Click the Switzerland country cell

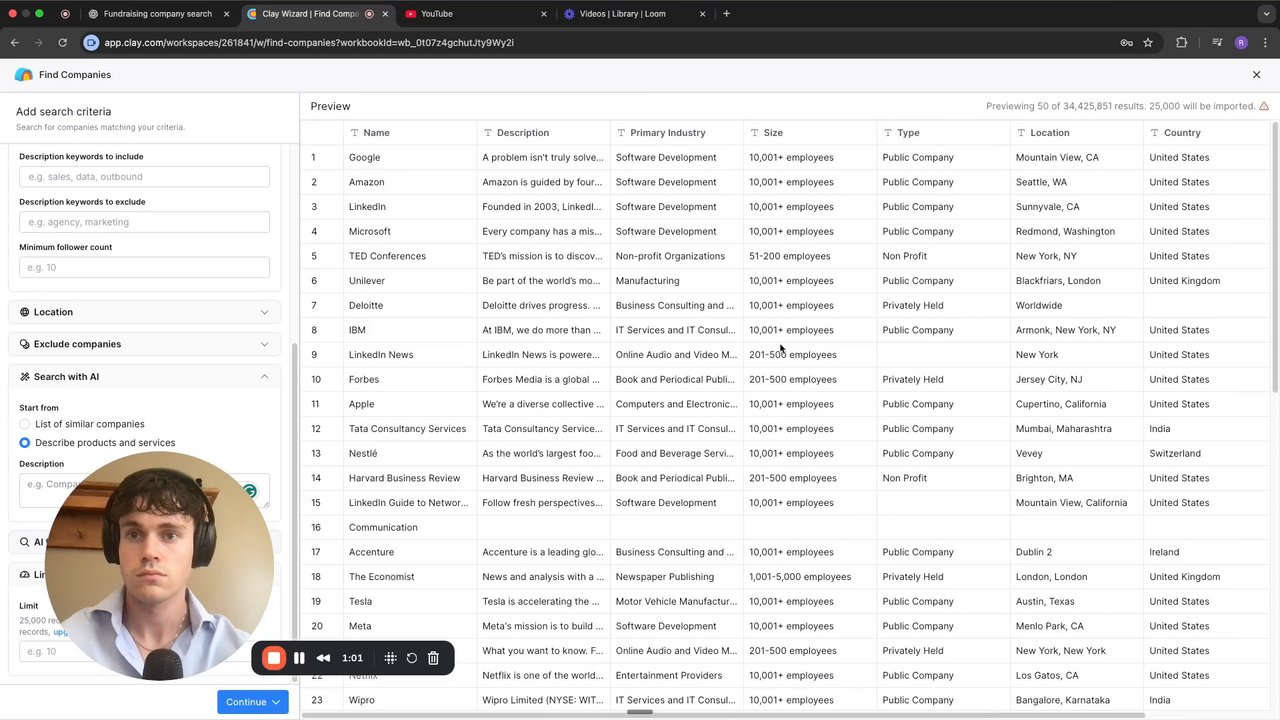[1207, 453]
